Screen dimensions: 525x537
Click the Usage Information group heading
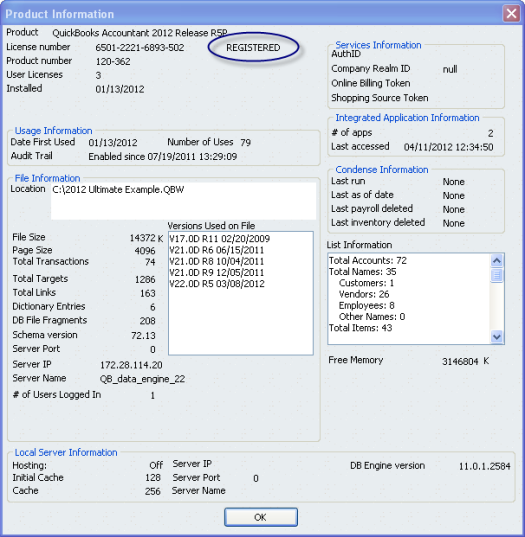click(x=53, y=130)
